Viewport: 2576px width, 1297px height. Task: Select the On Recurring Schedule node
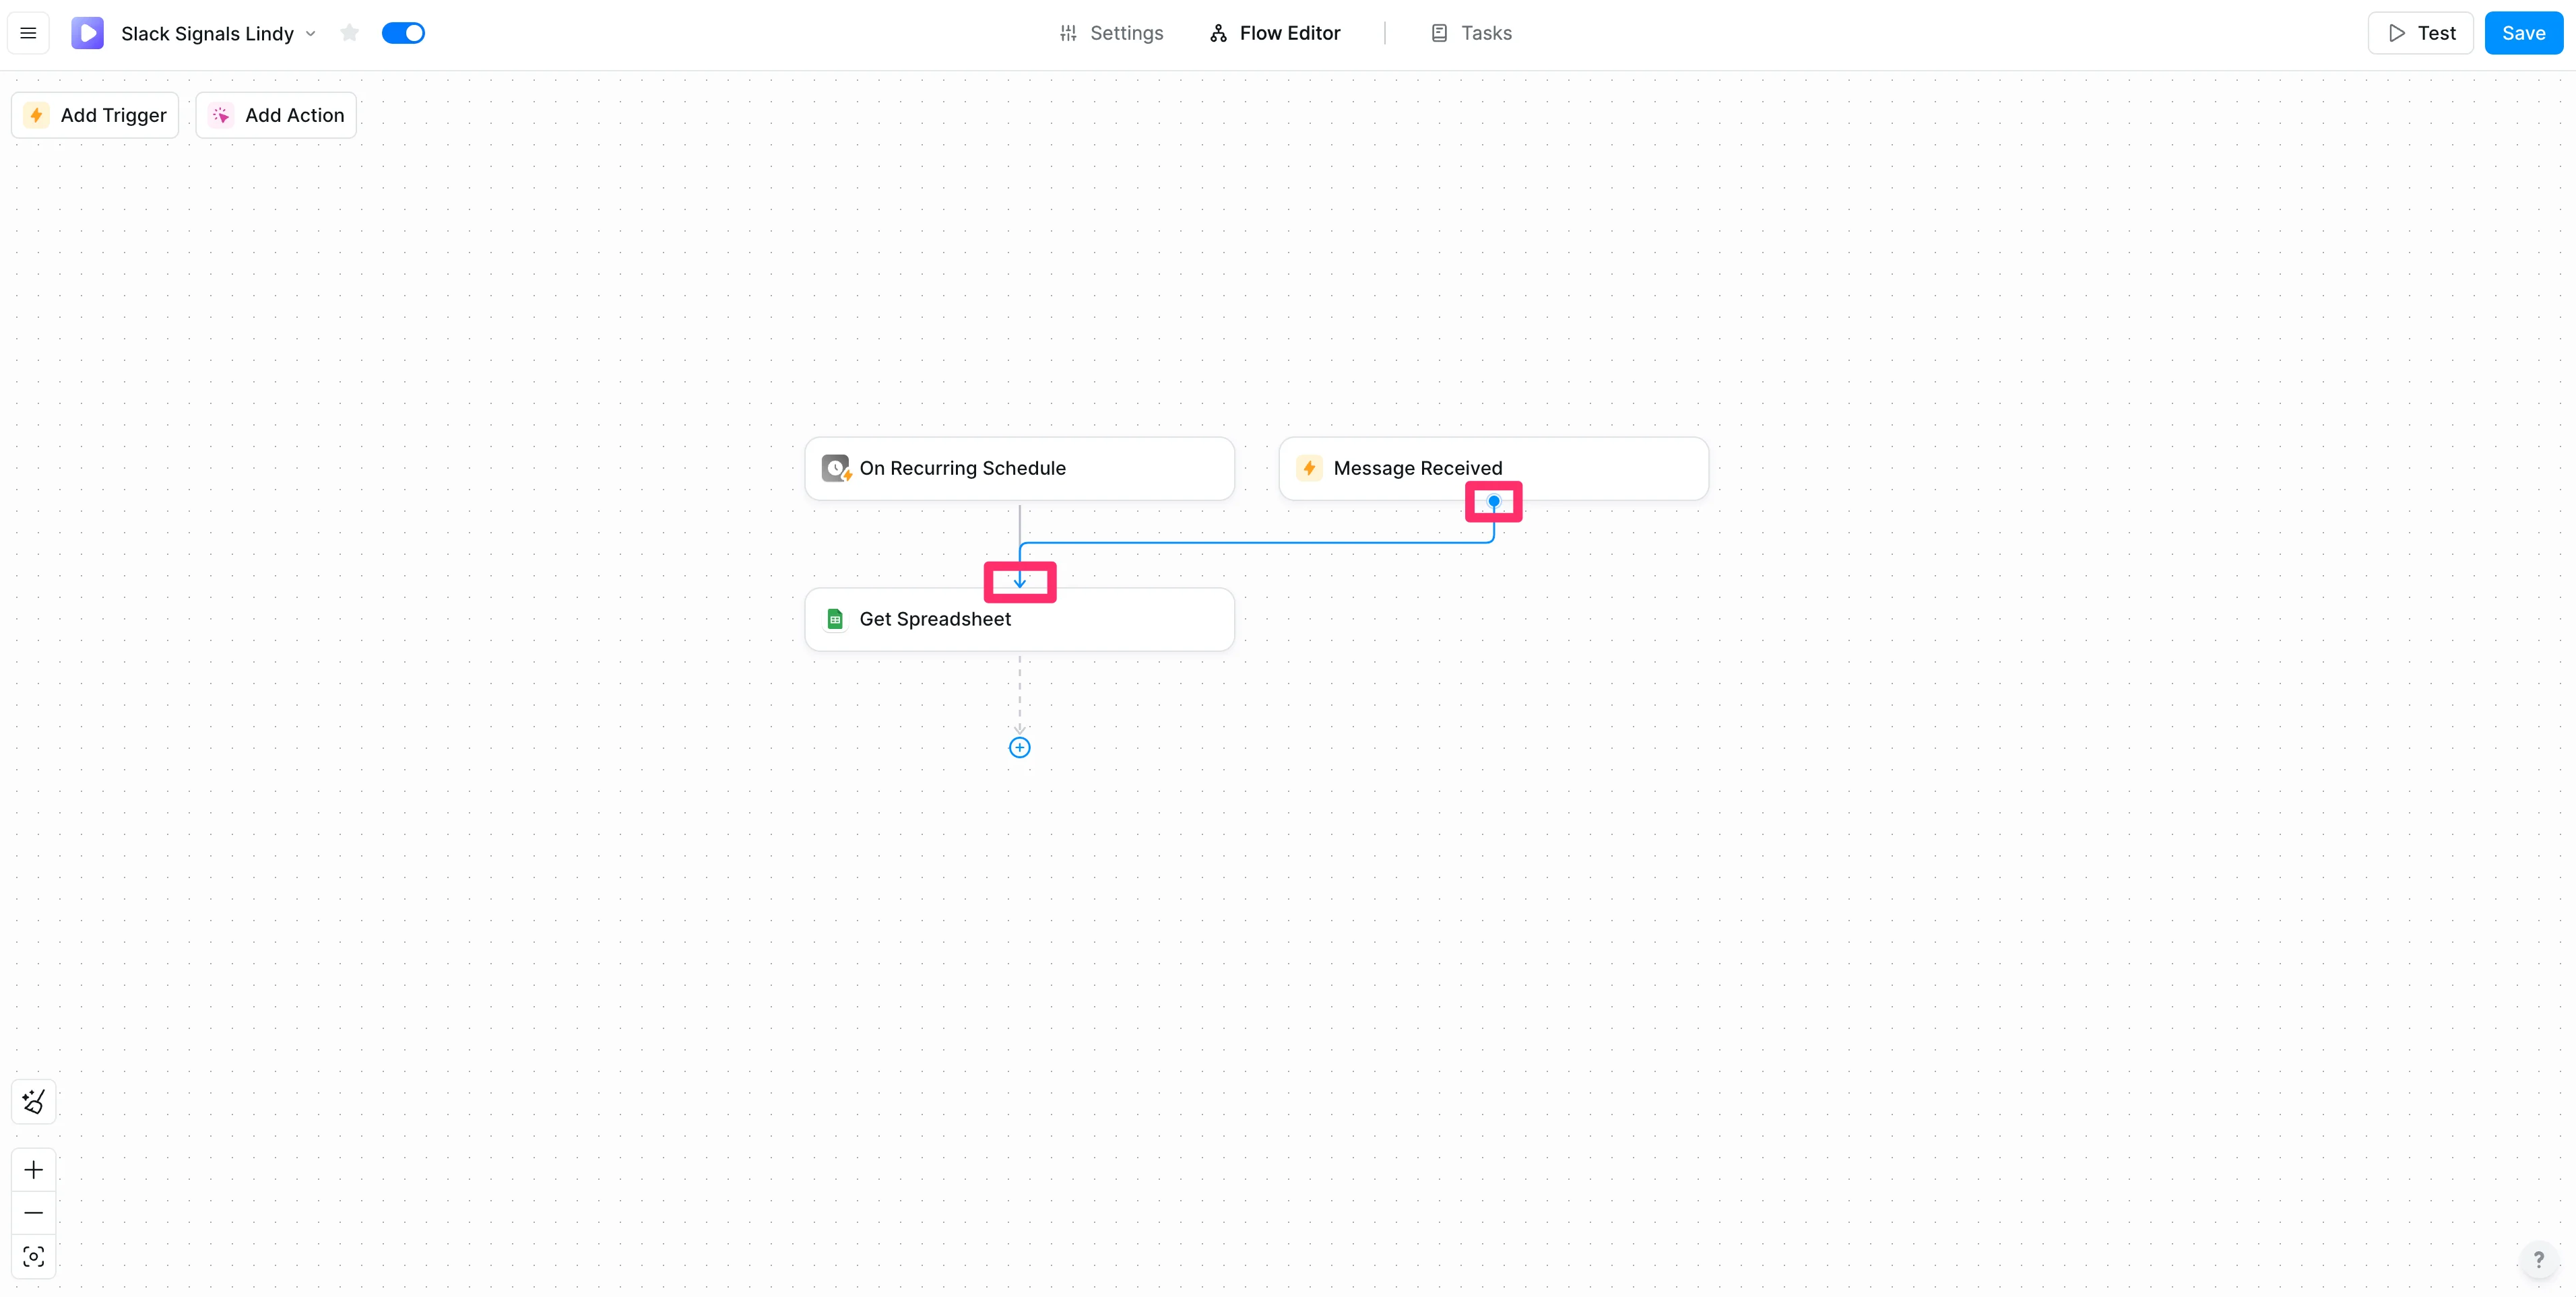[1019, 468]
